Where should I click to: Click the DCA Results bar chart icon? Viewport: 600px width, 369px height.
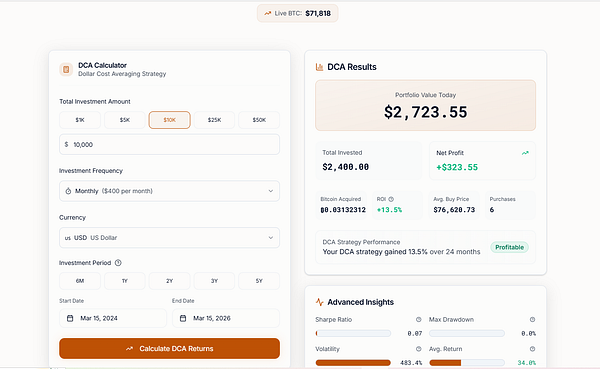coord(320,67)
